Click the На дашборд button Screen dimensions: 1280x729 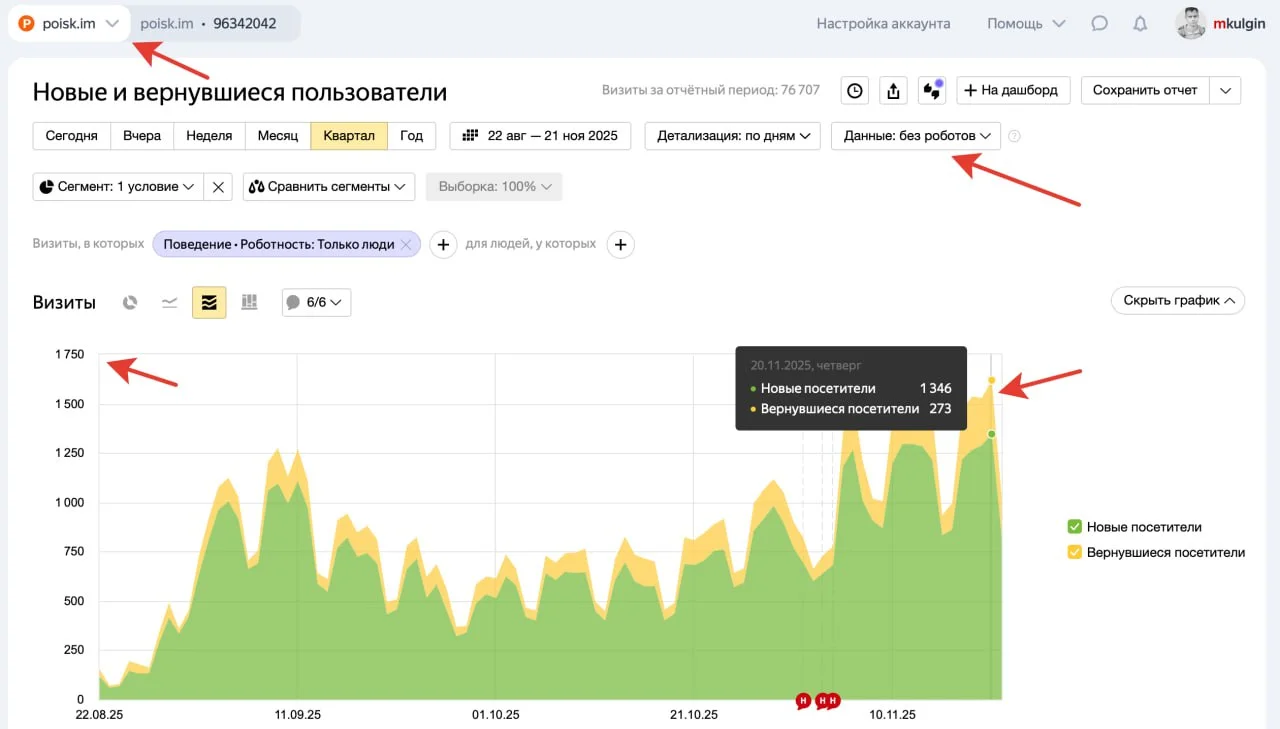click(1013, 90)
